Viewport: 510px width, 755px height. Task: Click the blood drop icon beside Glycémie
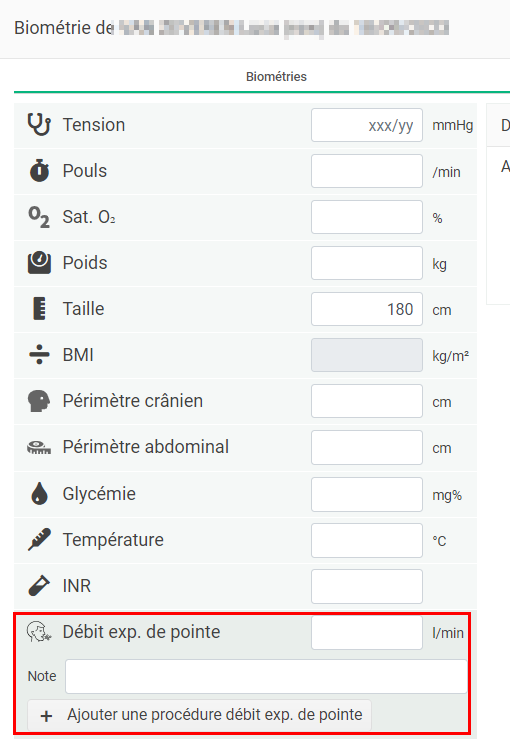pos(39,494)
